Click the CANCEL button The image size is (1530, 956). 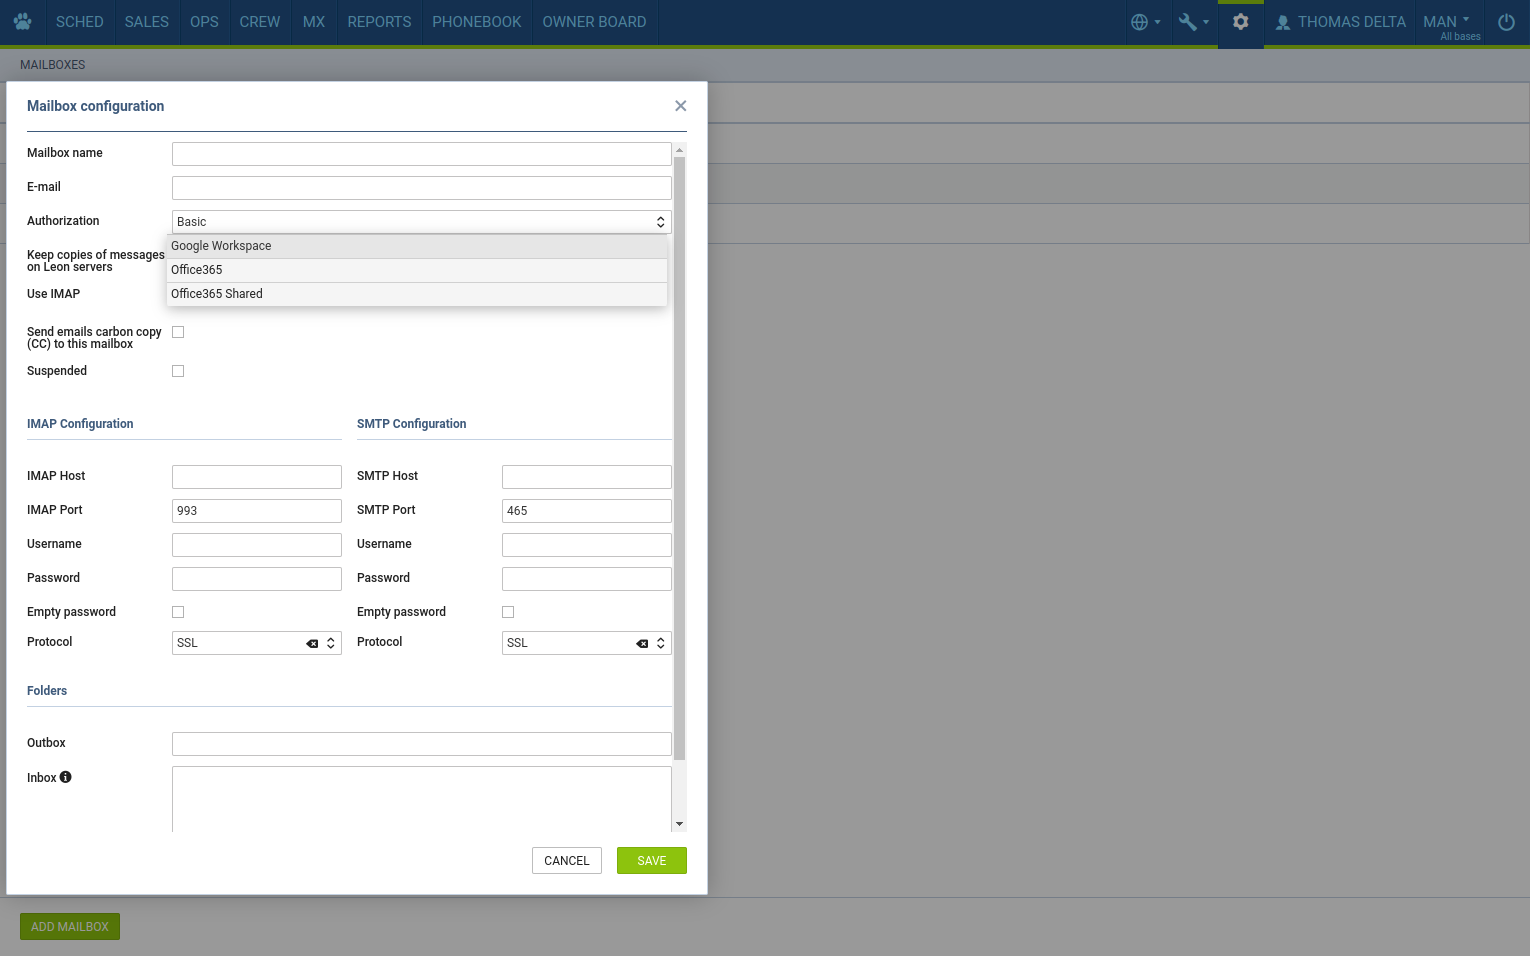coord(566,861)
